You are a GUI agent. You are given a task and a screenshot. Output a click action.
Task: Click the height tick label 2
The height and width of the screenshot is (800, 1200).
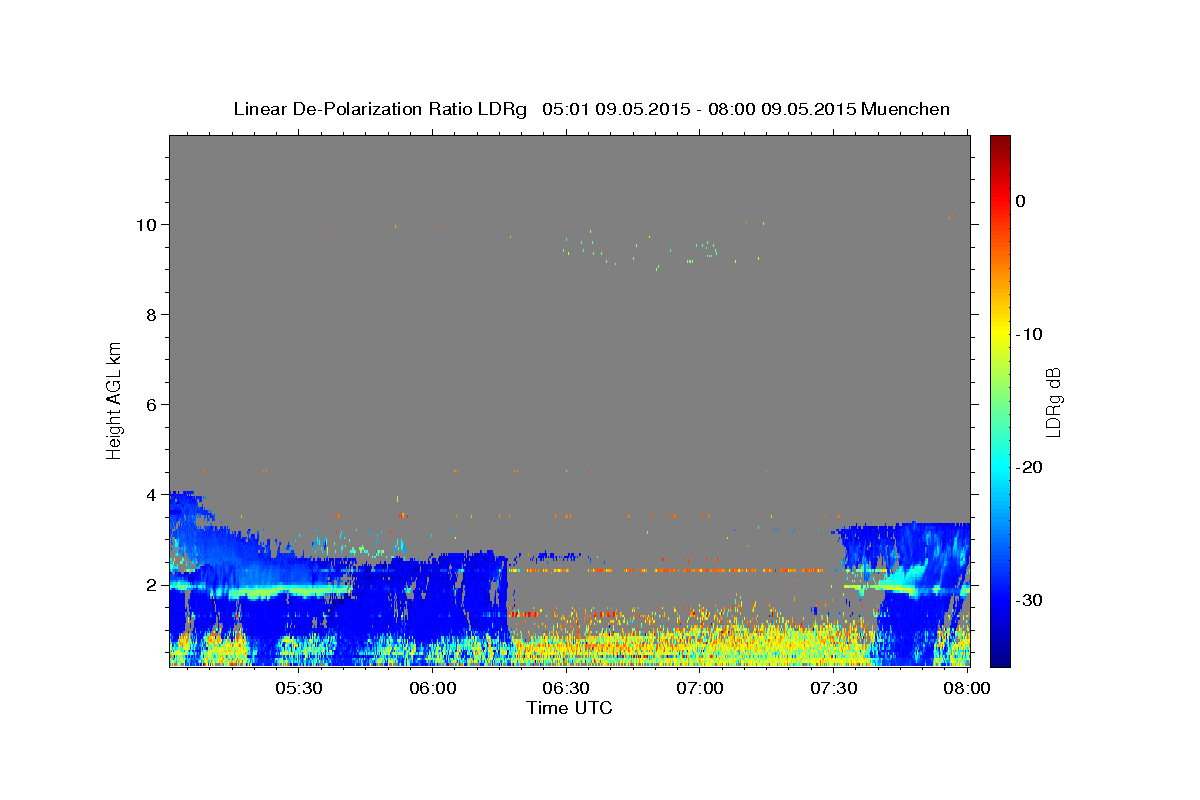(151, 584)
